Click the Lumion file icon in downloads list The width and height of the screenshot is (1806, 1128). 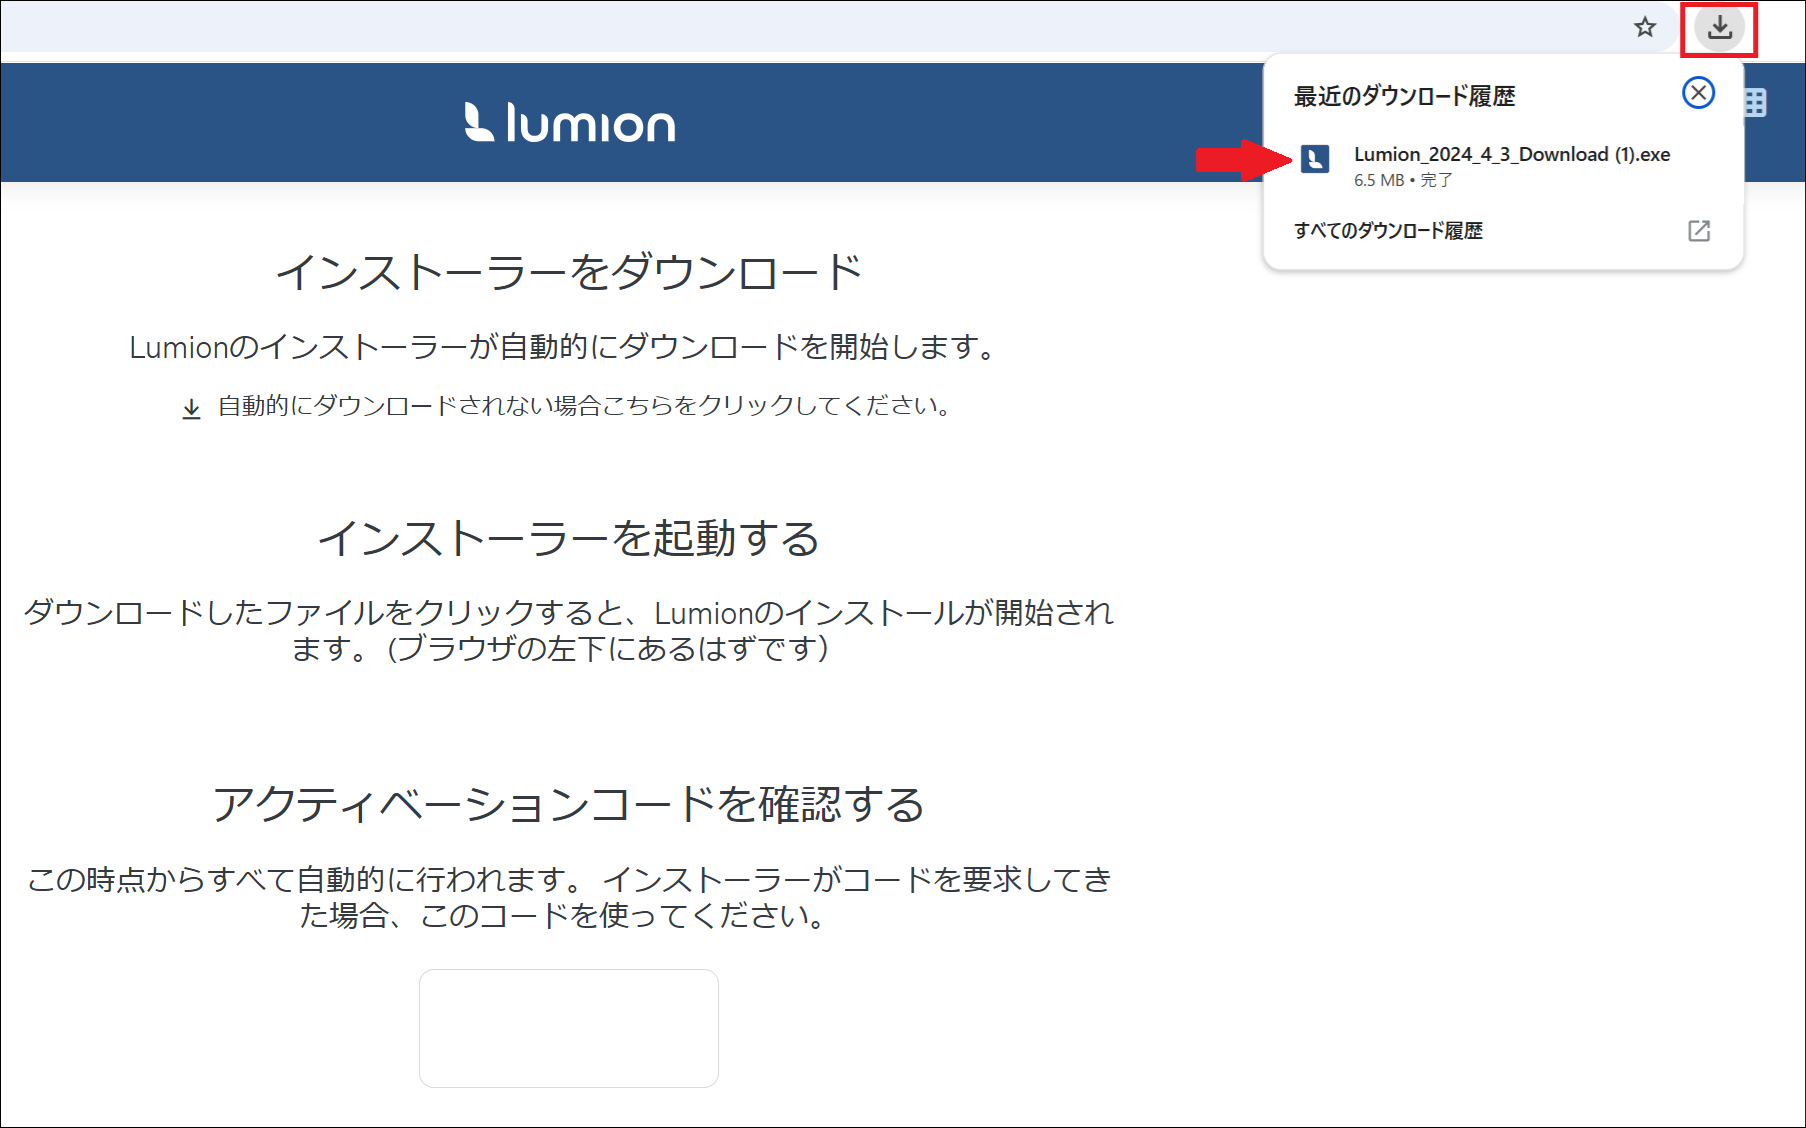pos(1314,159)
